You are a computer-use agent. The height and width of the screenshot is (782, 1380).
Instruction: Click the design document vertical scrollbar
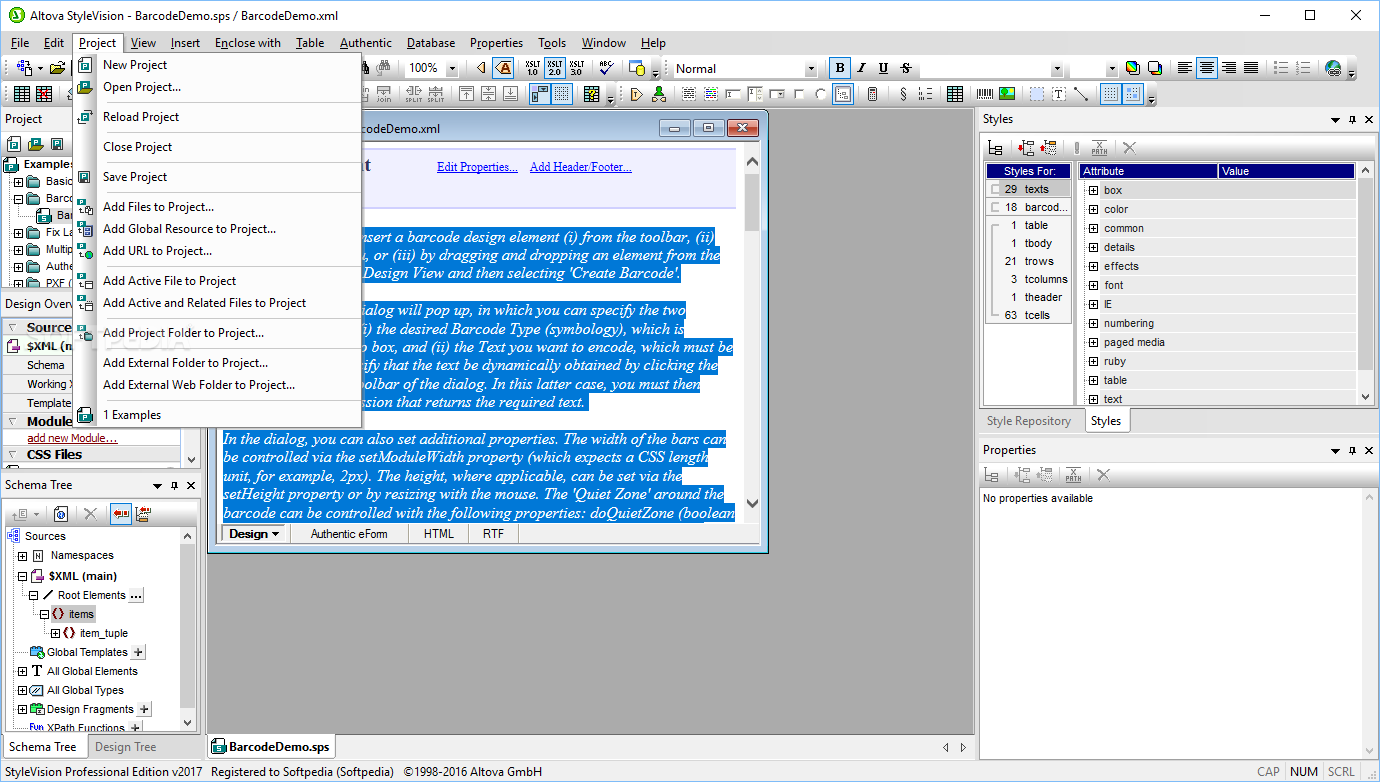(752, 330)
